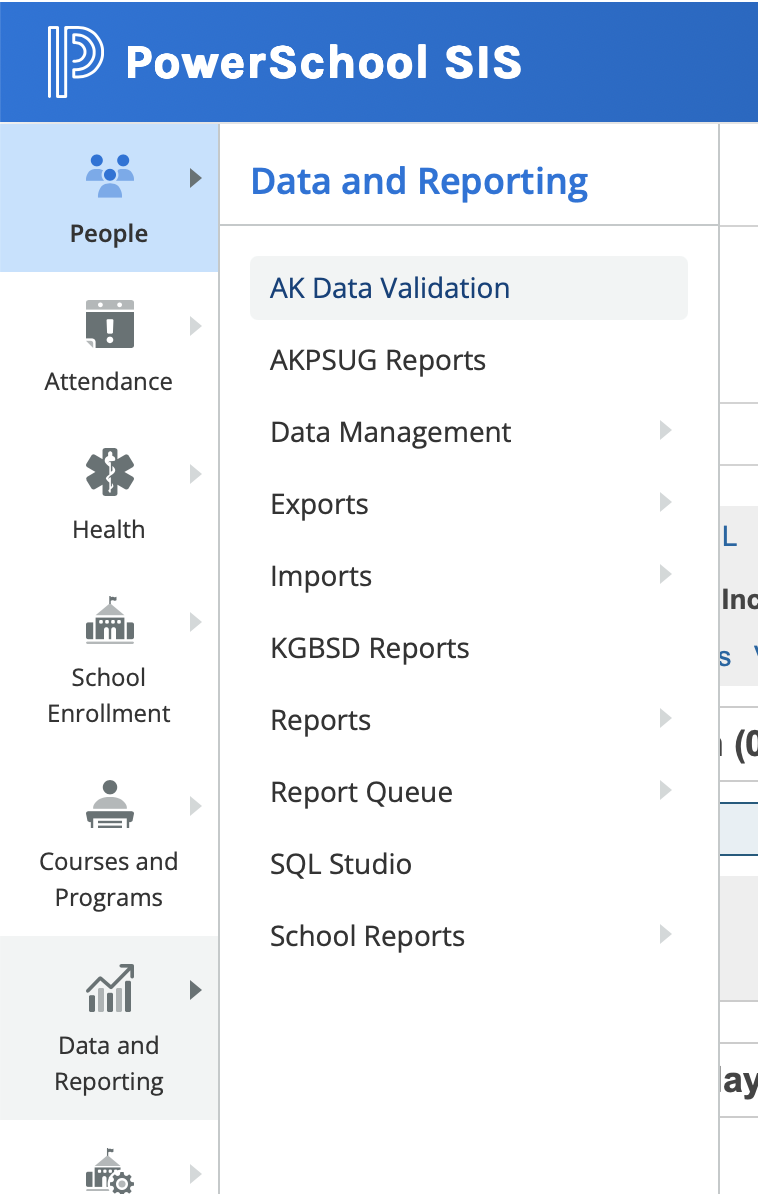Click the Data and Reporting chart icon

(110, 988)
